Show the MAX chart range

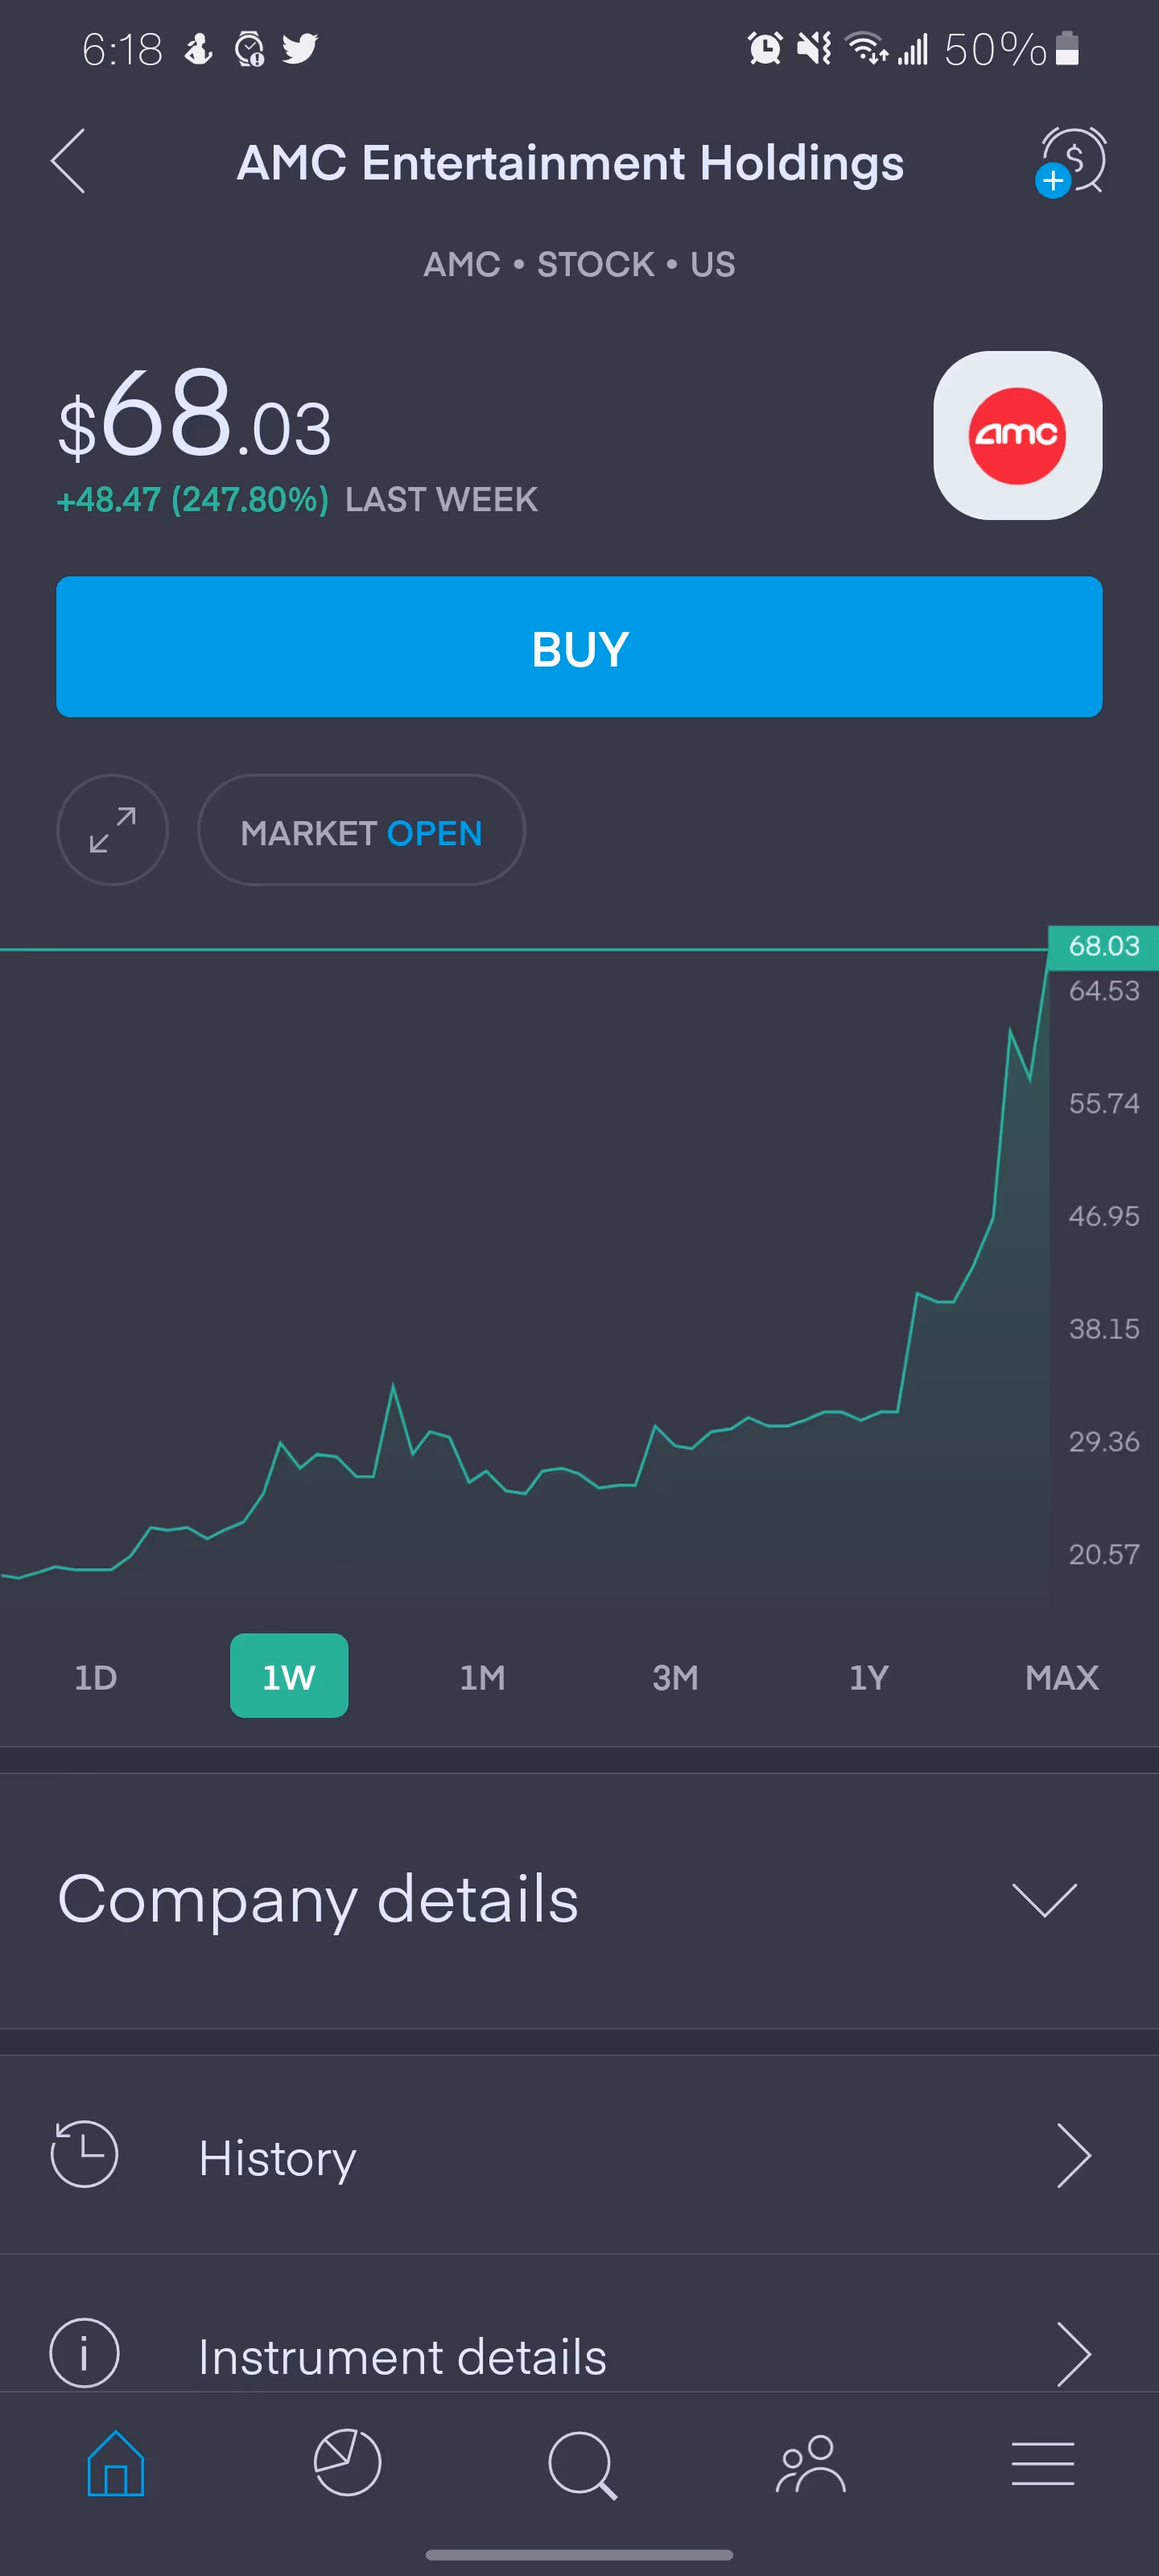point(1061,1677)
